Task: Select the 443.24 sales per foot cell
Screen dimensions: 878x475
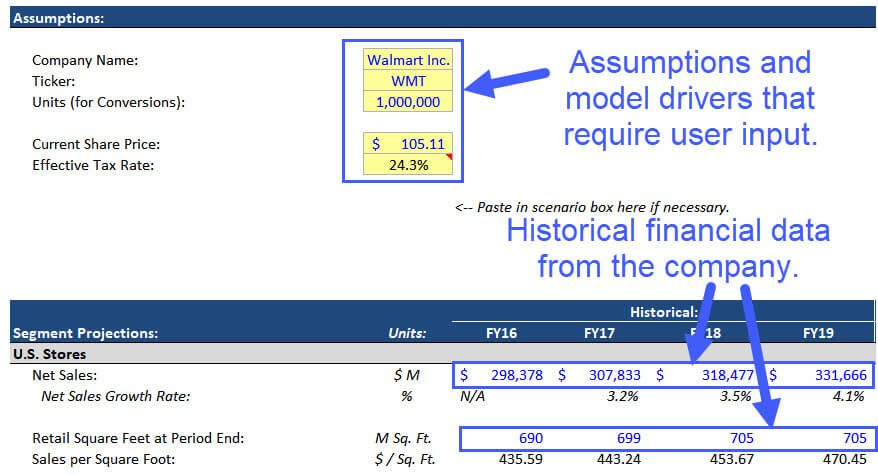Action: [619, 459]
